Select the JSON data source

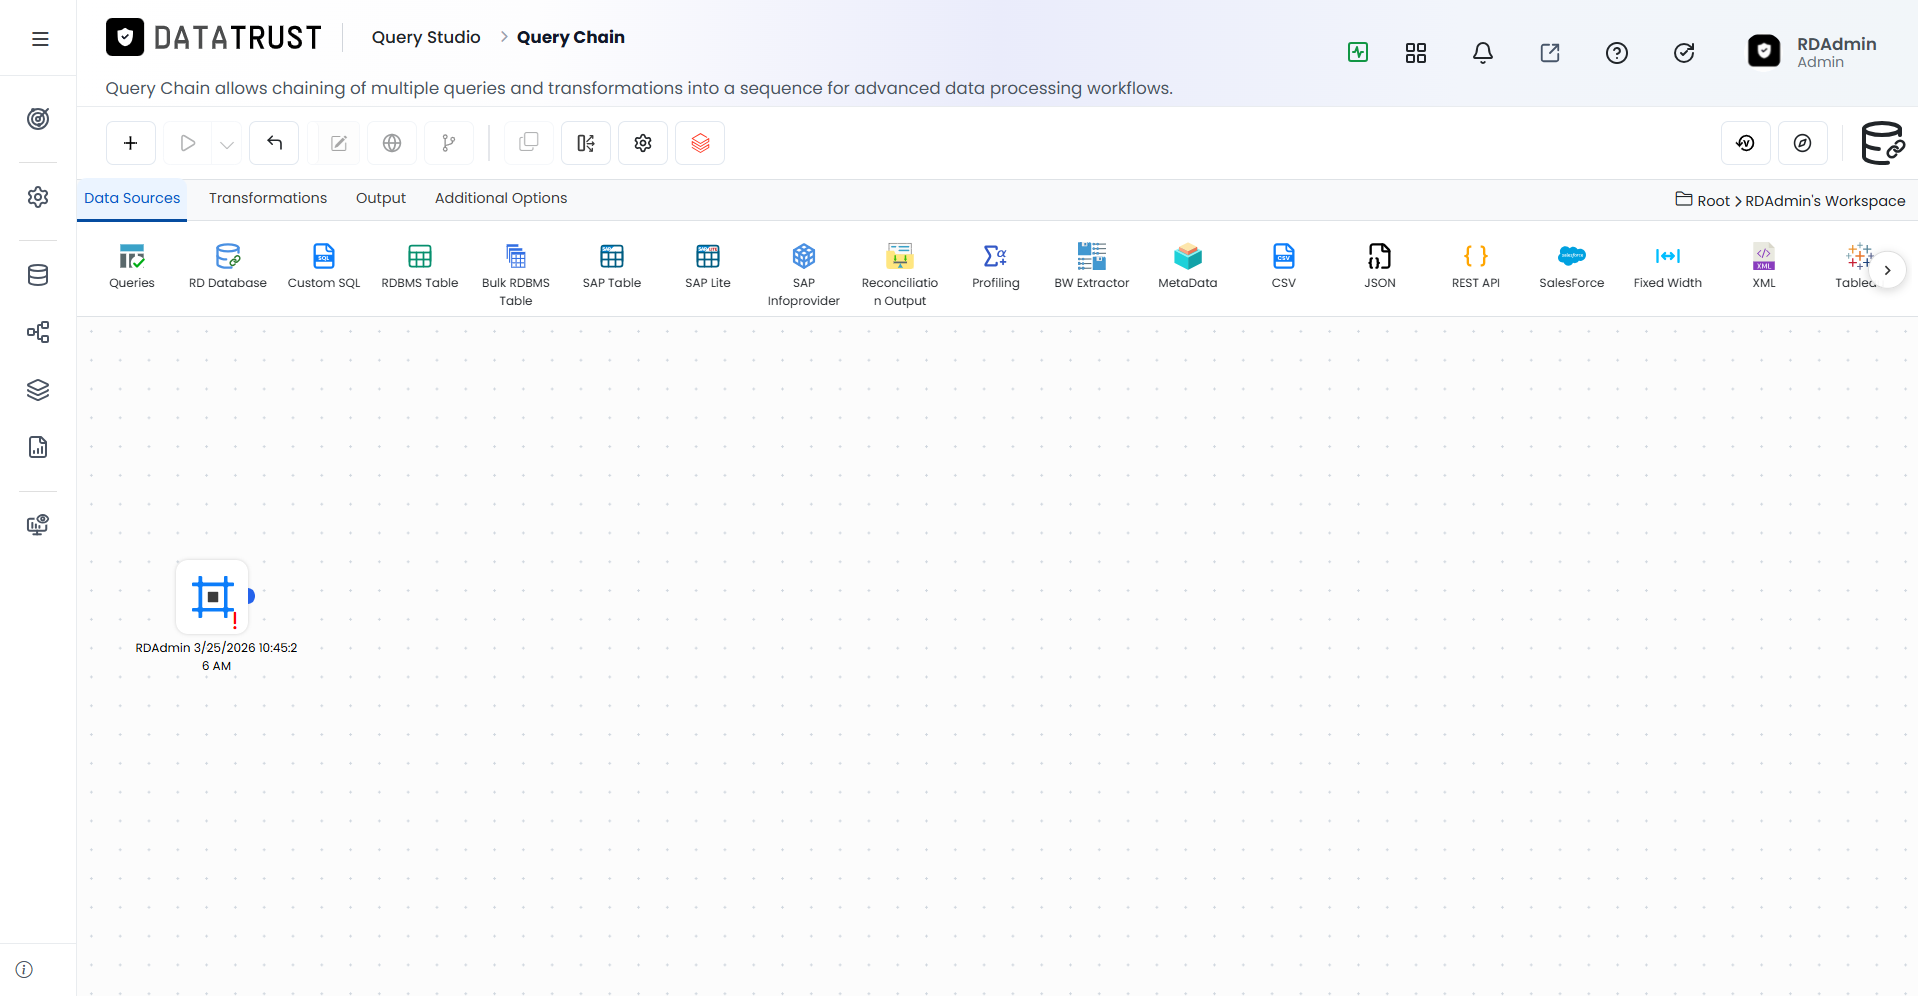[1380, 266]
